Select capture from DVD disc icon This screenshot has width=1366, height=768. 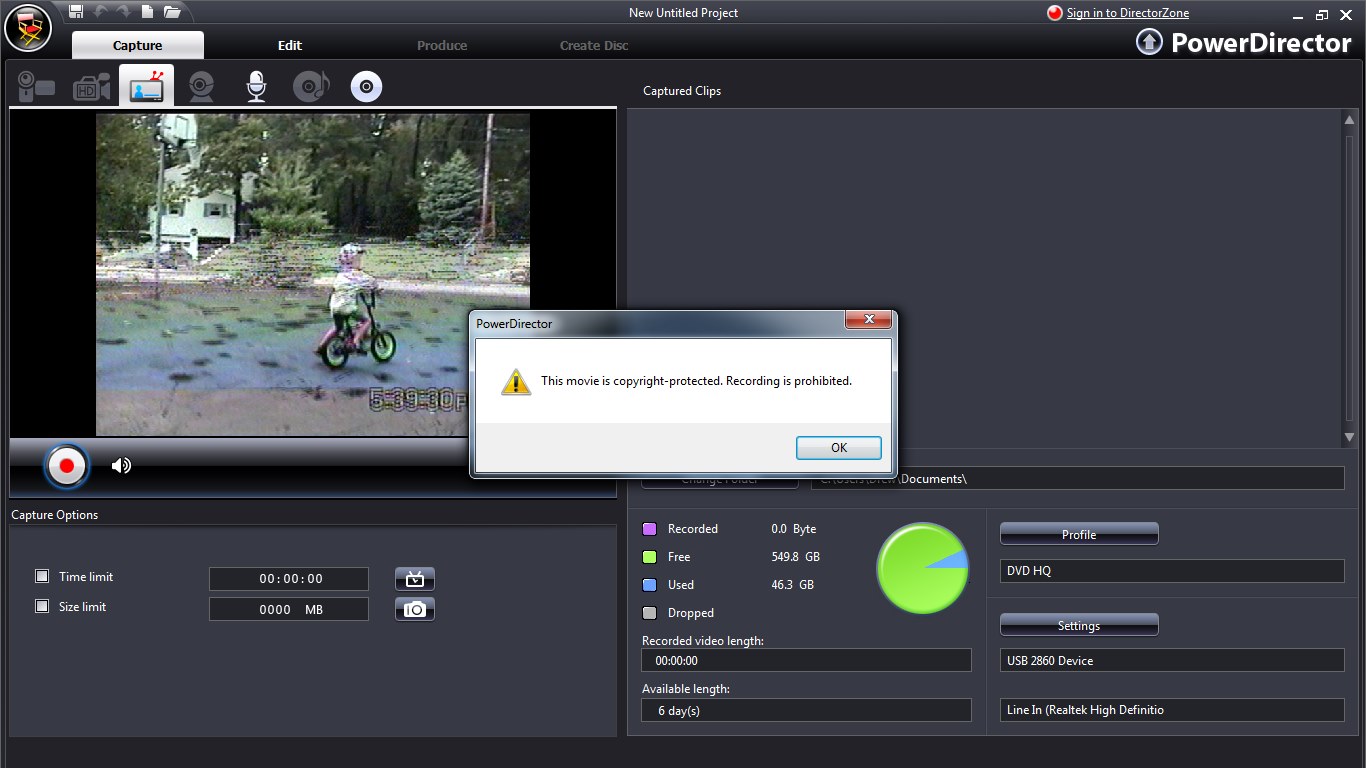[366, 87]
